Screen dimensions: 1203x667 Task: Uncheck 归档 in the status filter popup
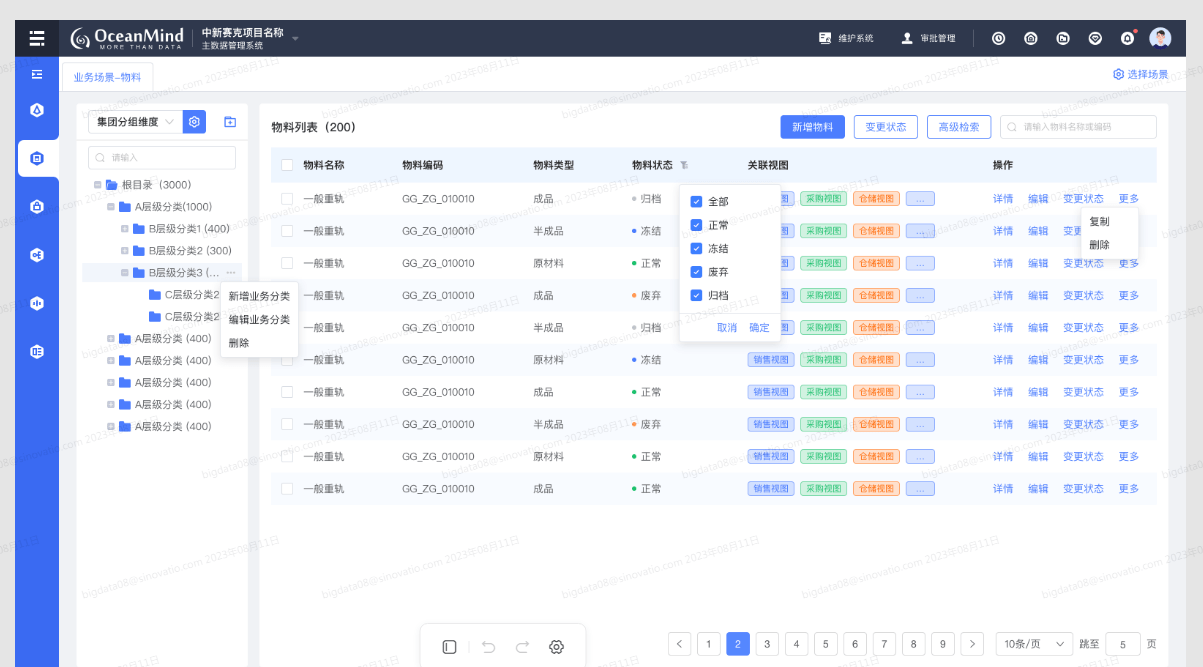[x=696, y=295]
